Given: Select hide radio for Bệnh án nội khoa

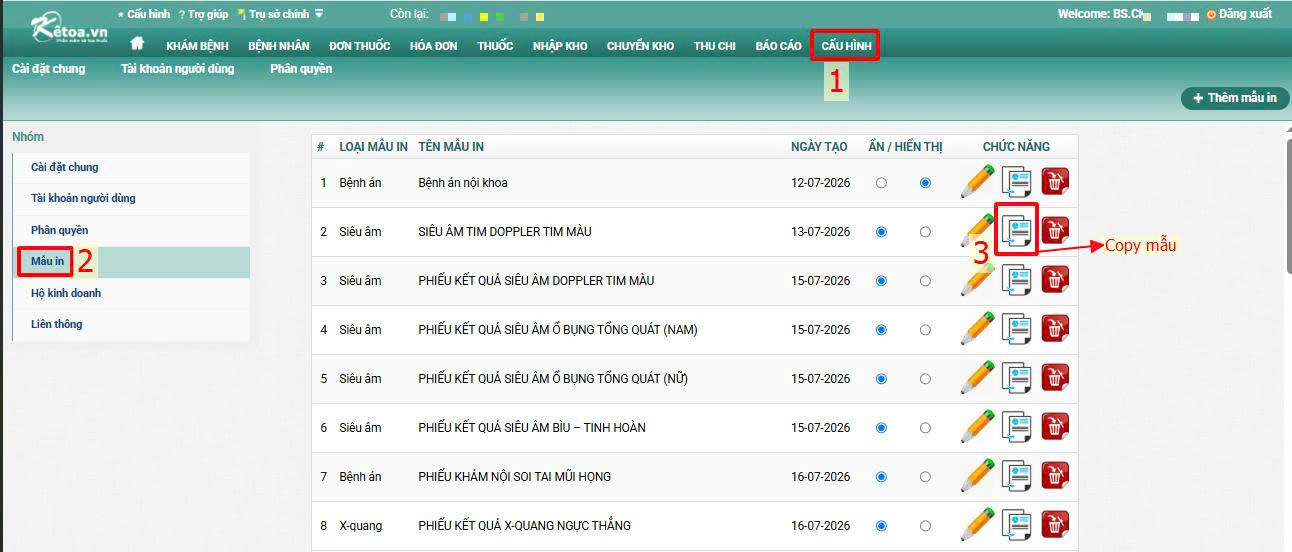Looking at the screenshot, I should (x=881, y=183).
